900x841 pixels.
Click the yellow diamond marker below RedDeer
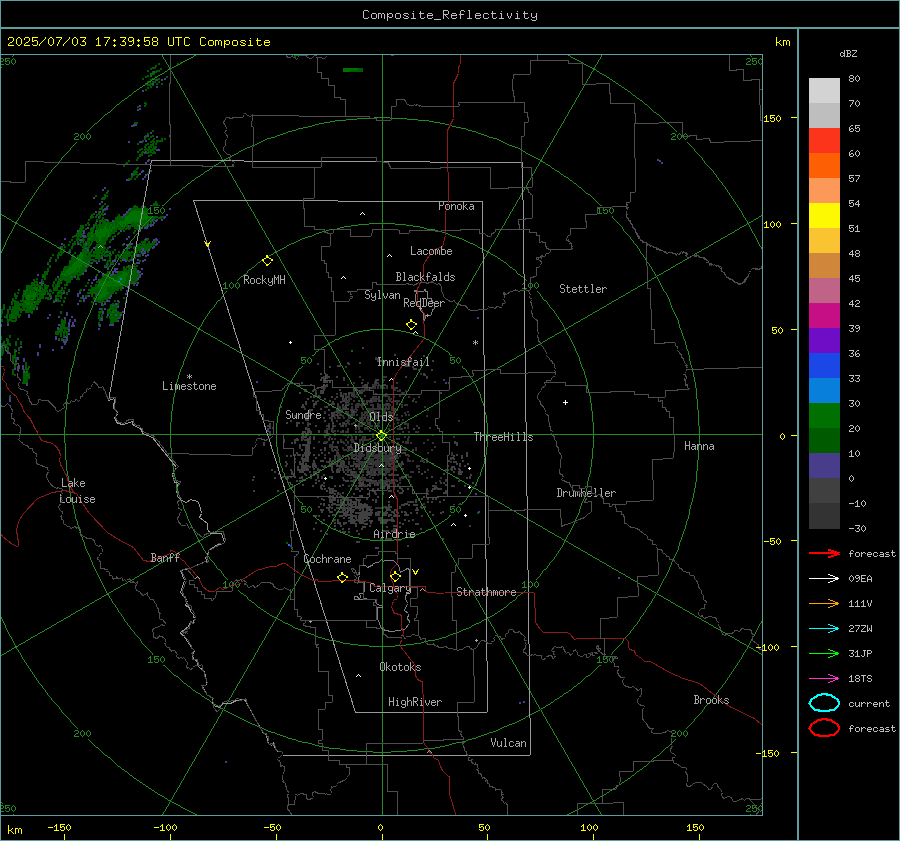[x=412, y=325]
